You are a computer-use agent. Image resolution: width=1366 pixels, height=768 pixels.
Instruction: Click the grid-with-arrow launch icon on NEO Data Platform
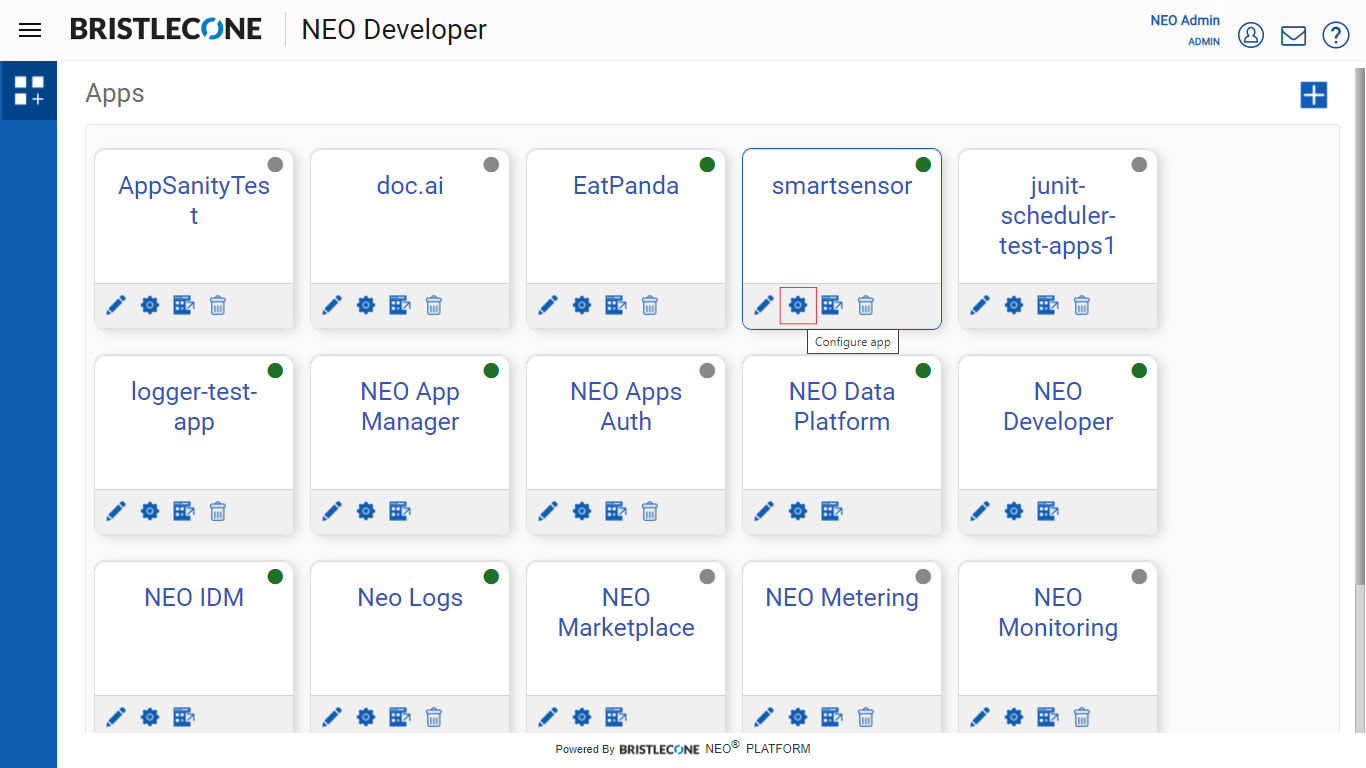[x=832, y=511]
